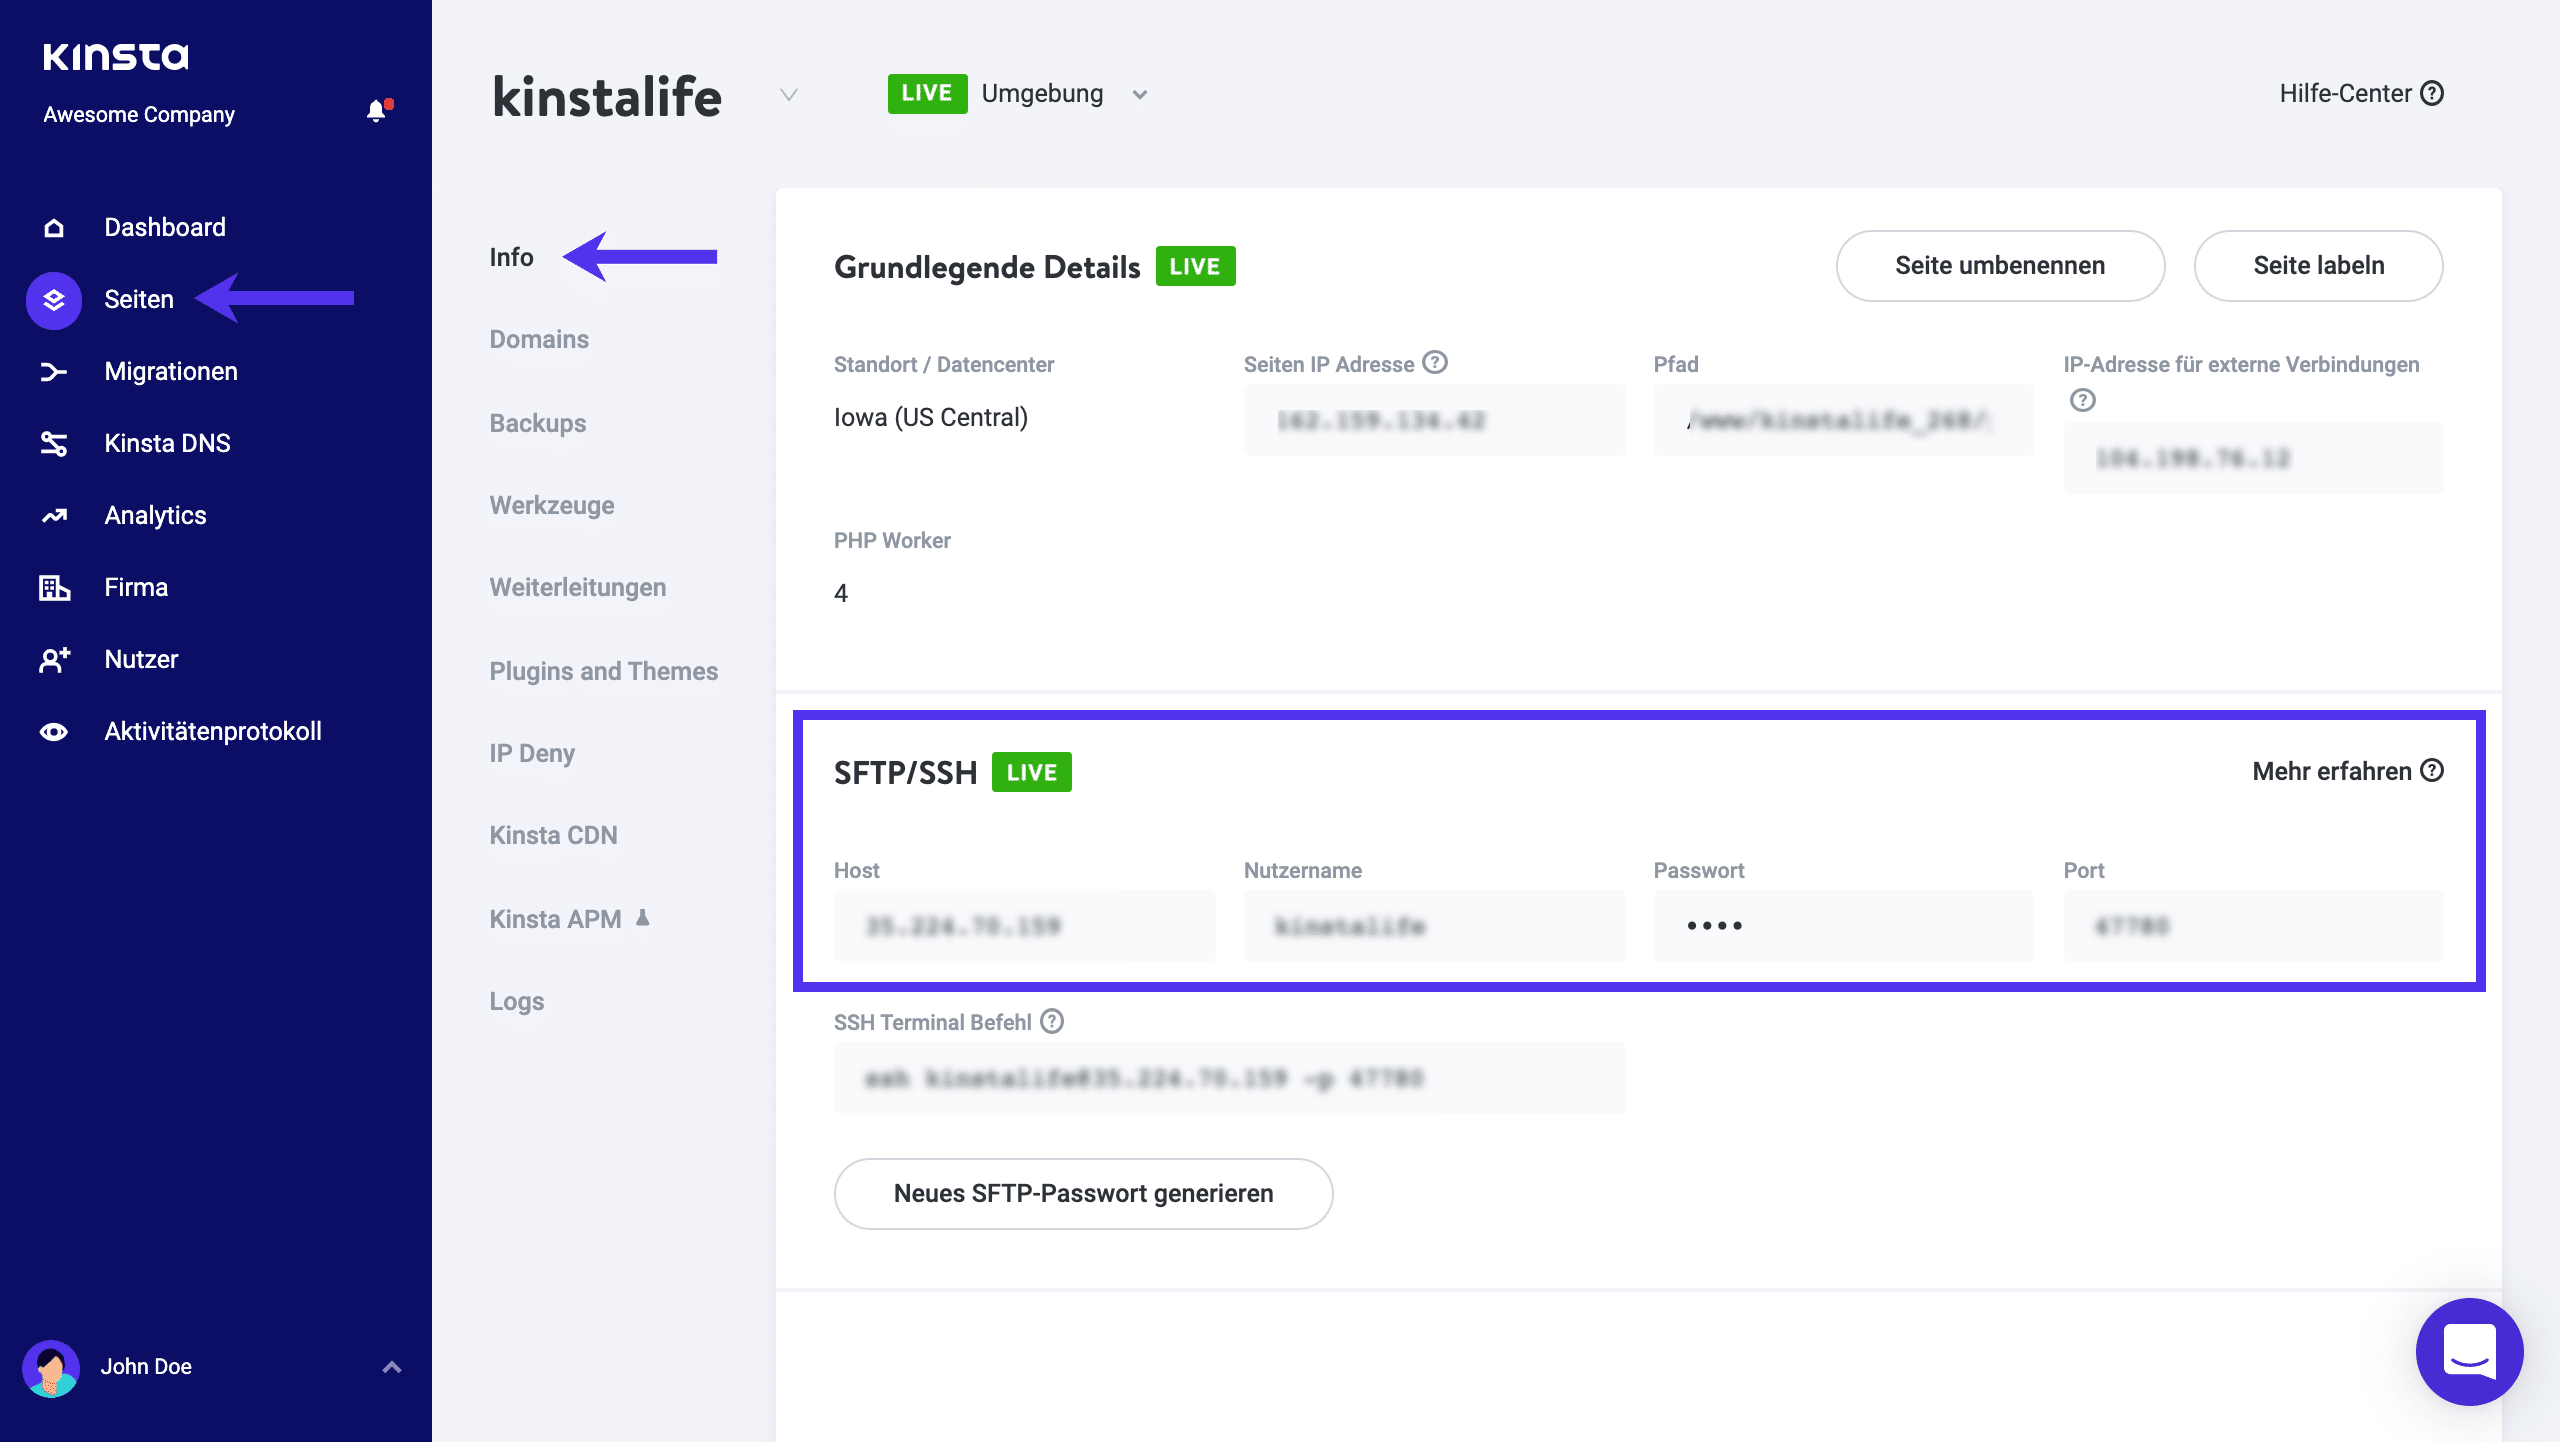Switch to the Info tab
Viewport: 2560px width, 1442px height.
point(512,257)
